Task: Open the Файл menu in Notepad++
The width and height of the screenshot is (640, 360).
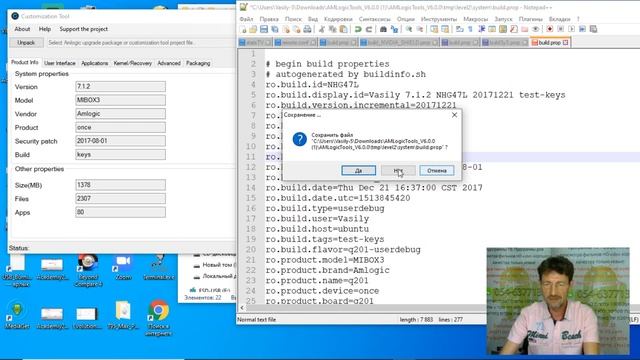Action: [x=247, y=19]
